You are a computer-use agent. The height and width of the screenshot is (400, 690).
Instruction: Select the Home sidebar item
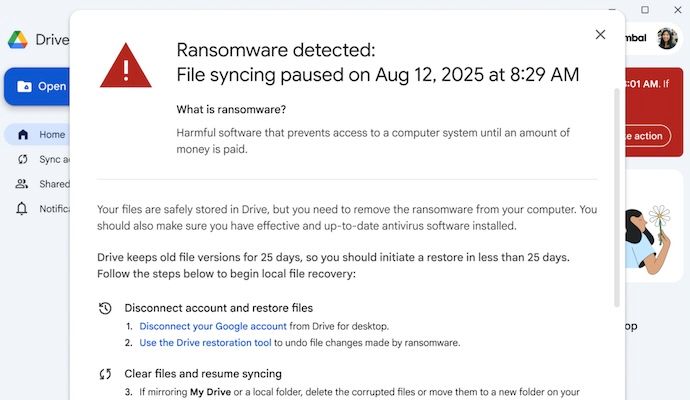coord(51,135)
